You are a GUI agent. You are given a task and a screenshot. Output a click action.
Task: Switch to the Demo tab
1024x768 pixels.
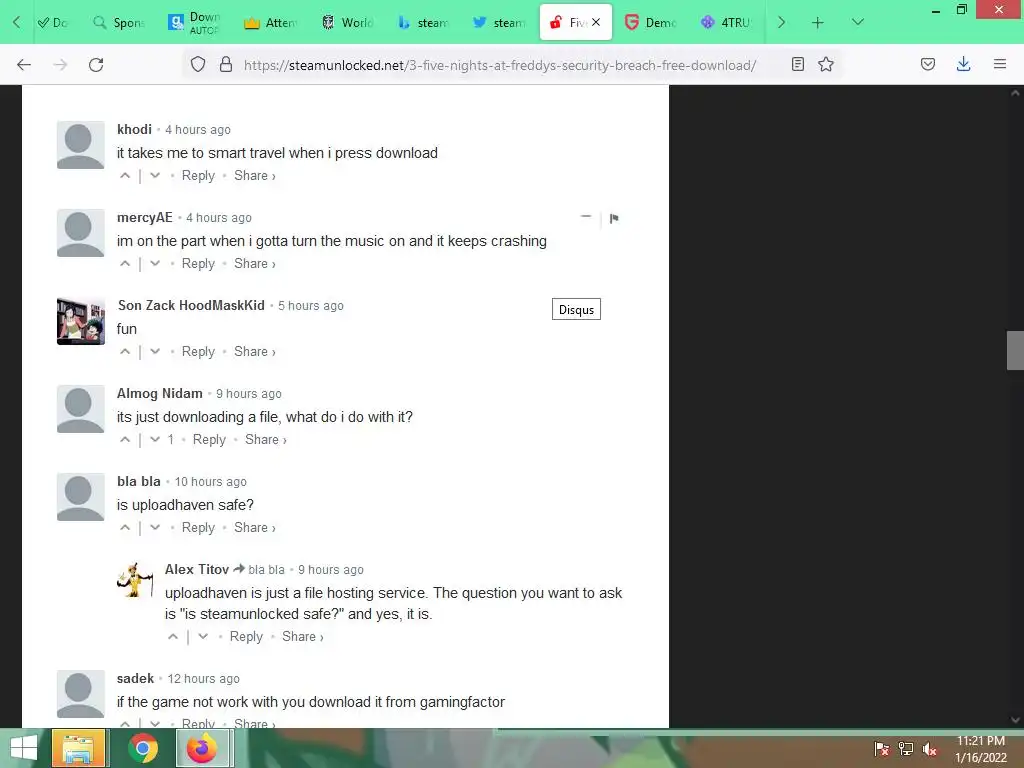pos(650,23)
